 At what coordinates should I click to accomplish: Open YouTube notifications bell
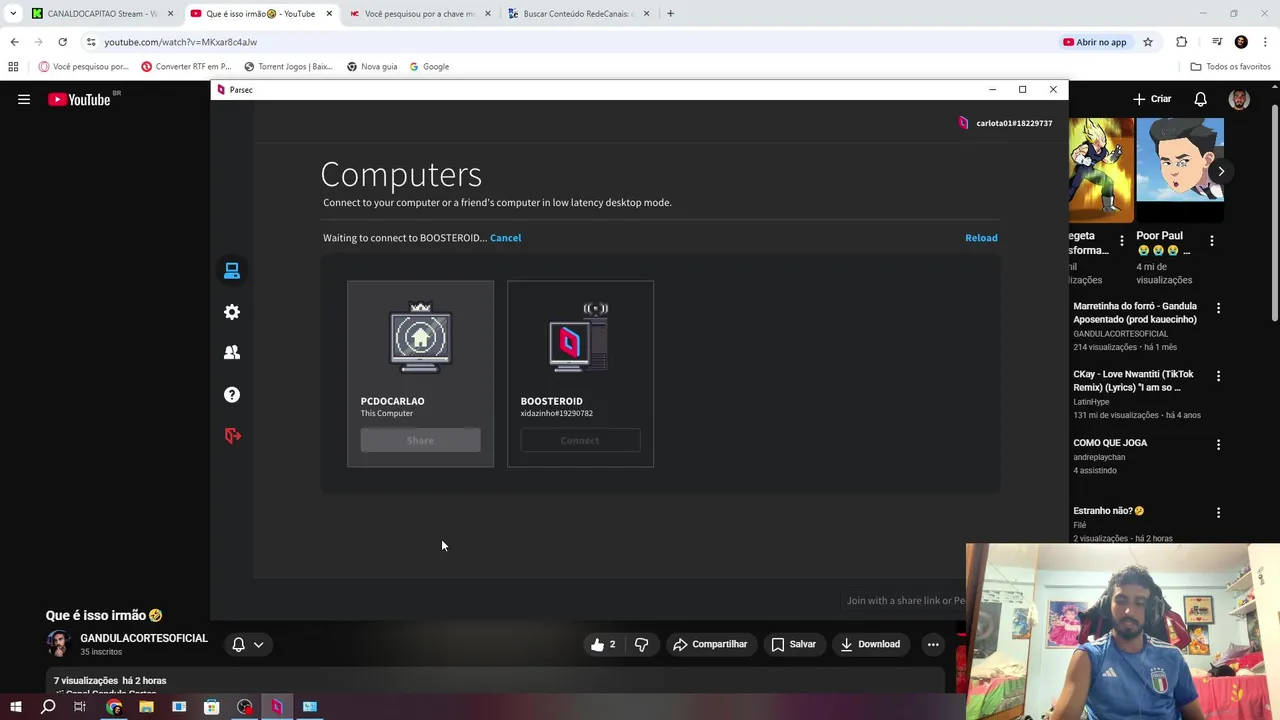coord(1200,99)
